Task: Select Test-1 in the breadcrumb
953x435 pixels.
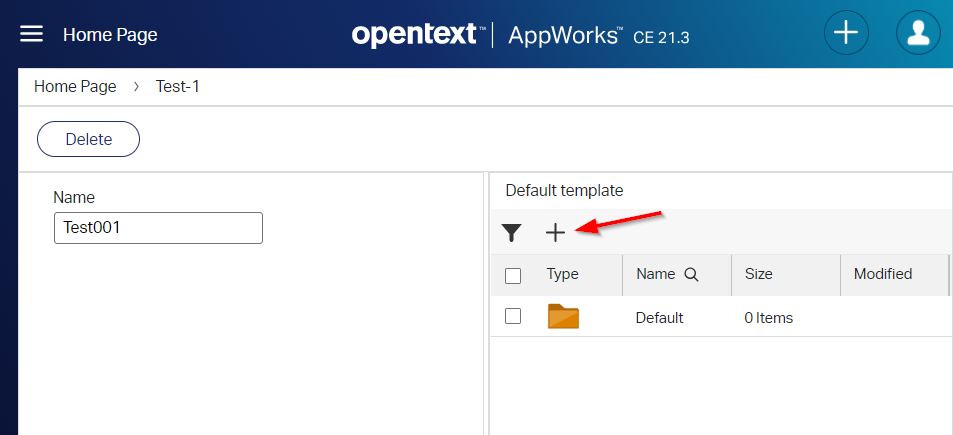Action: point(178,87)
